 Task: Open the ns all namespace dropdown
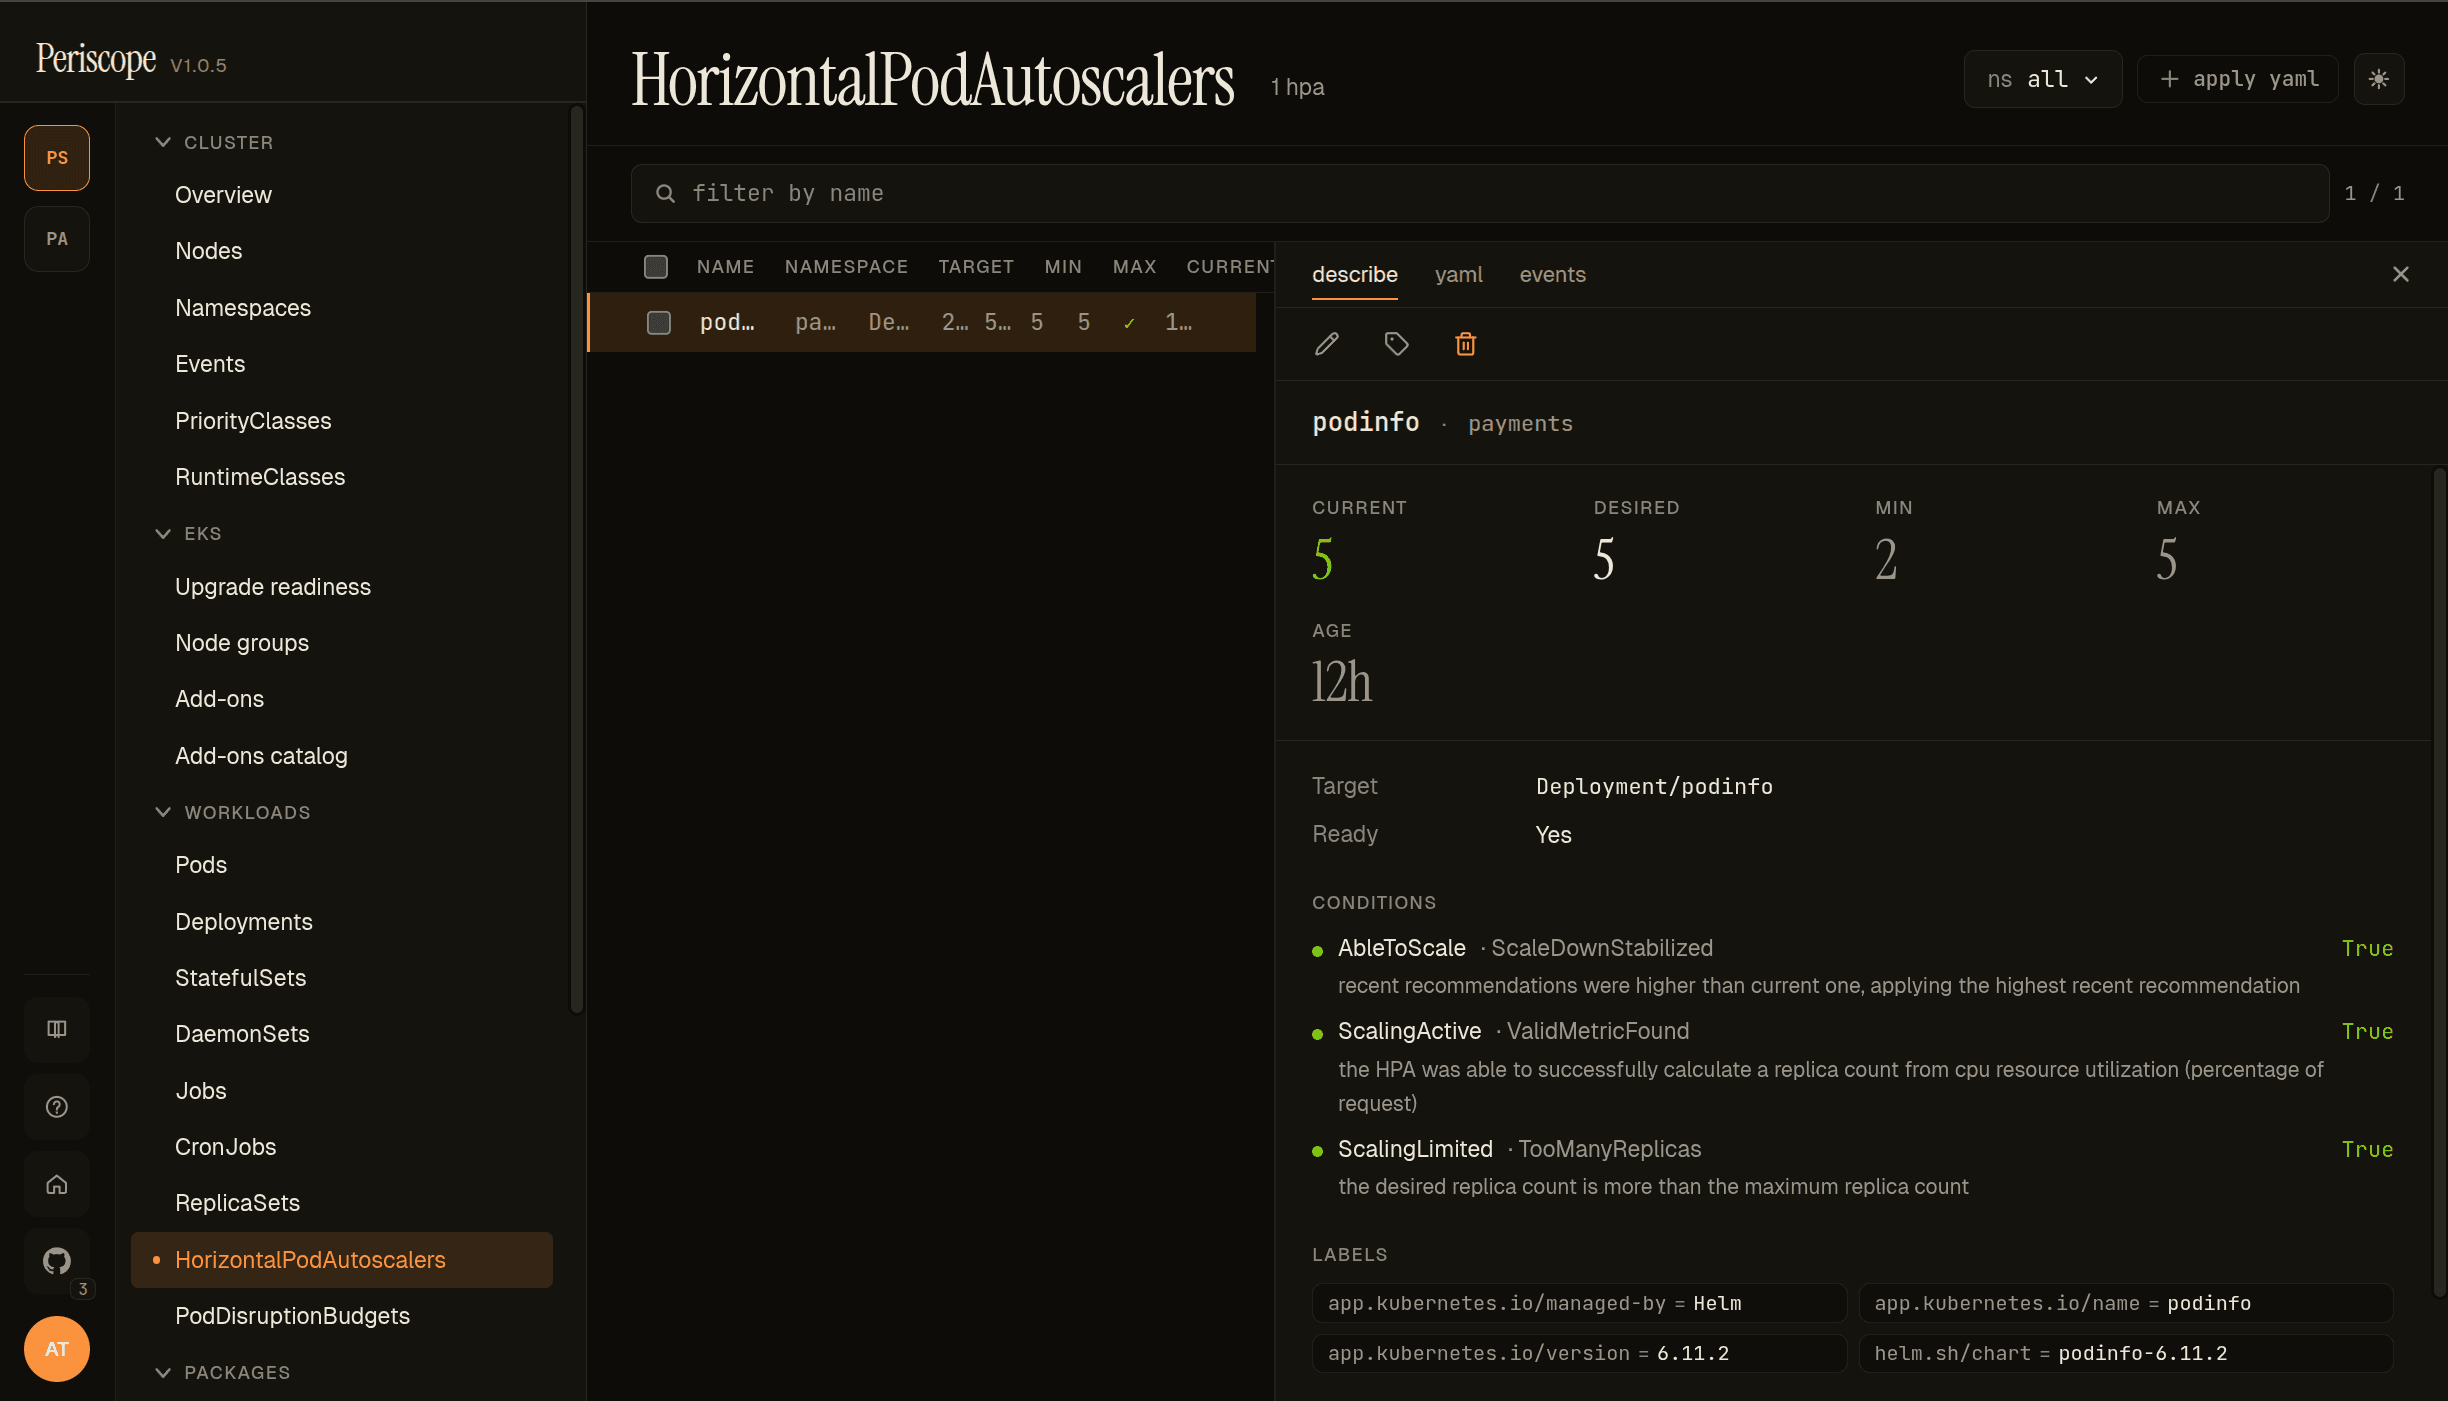point(2042,79)
